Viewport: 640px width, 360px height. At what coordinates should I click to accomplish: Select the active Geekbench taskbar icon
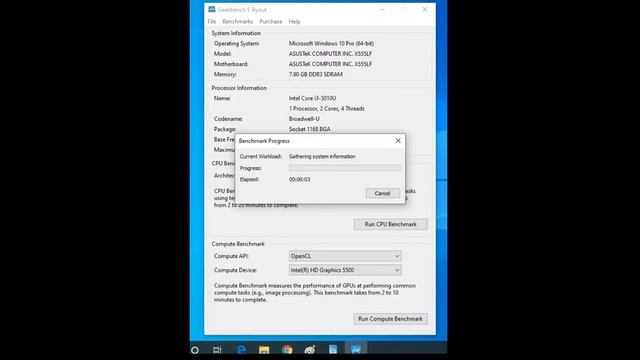click(x=356, y=349)
